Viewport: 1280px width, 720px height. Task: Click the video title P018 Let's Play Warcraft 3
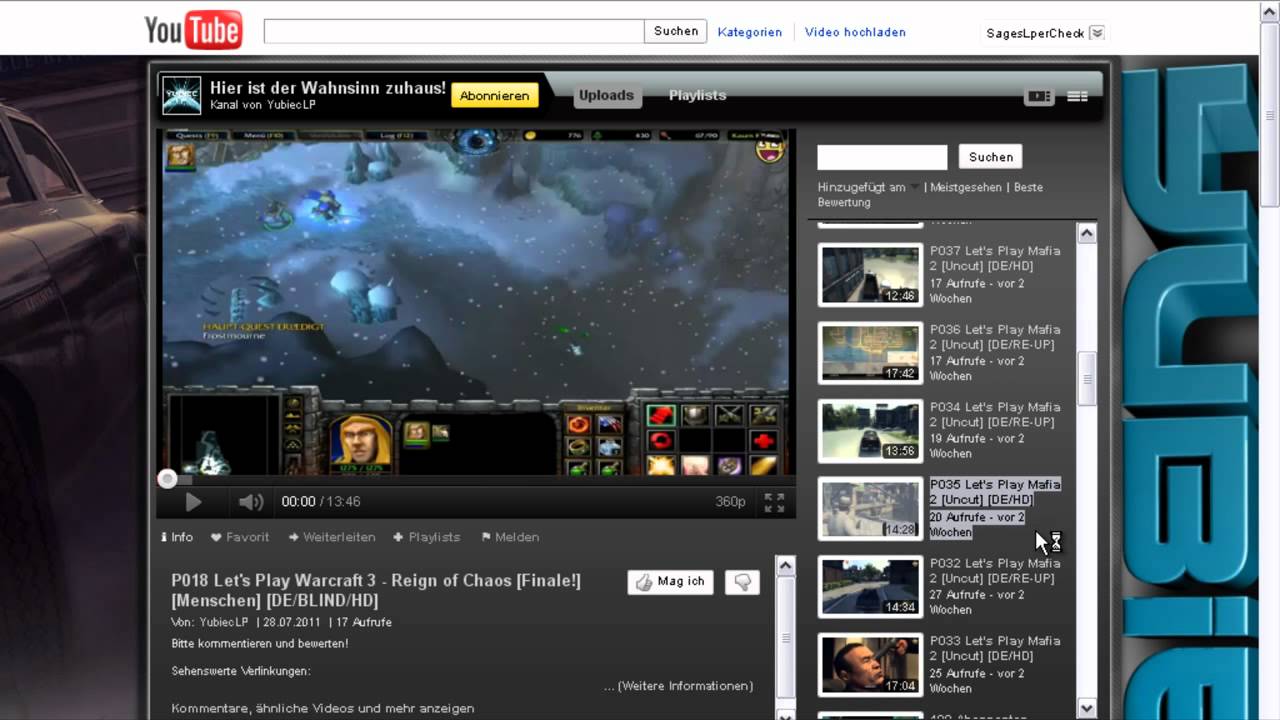376,590
